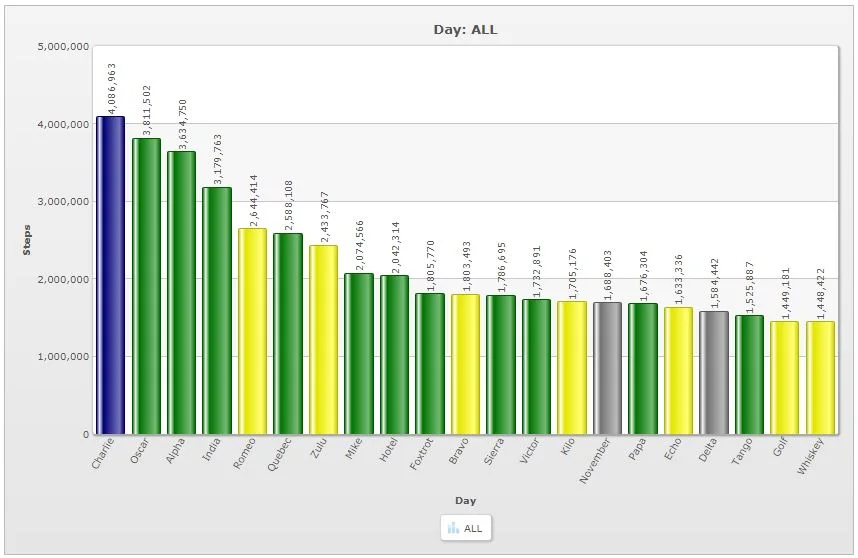Click the yellow Echo bar

pyautogui.click(x=678, y=371)
